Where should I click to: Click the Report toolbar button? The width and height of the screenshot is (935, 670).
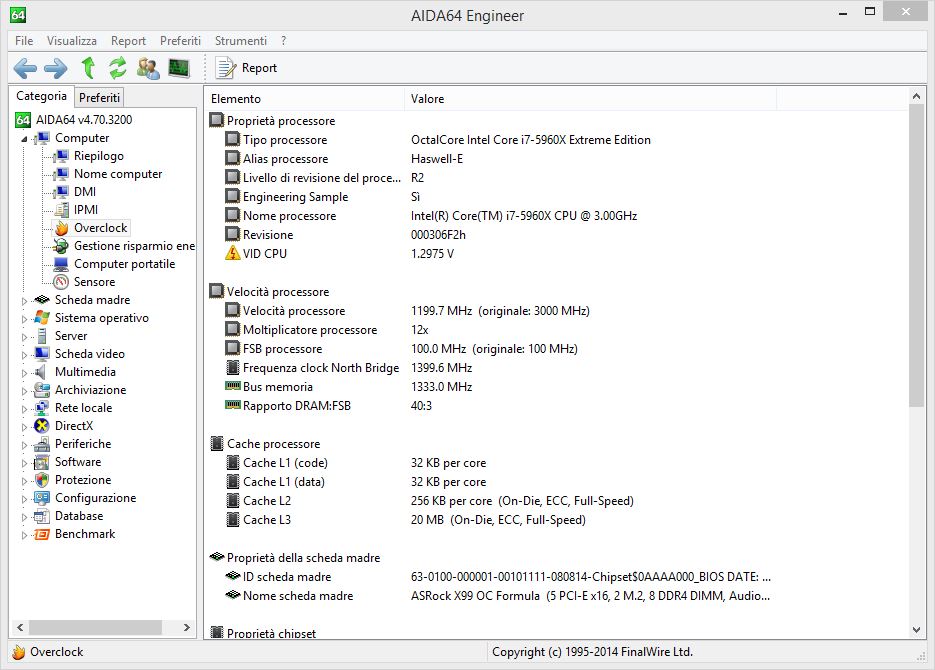[247, 68]
